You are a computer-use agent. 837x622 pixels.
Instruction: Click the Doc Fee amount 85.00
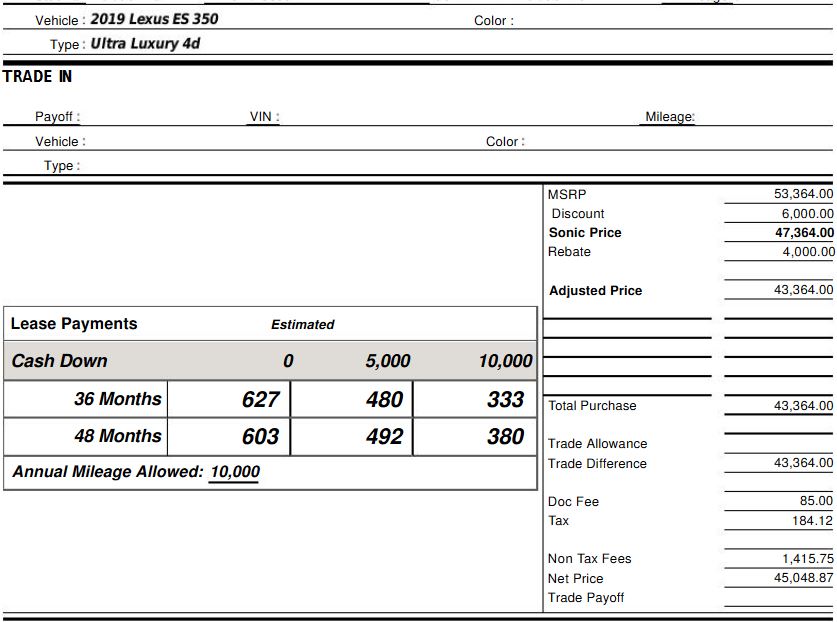(816, 501)
